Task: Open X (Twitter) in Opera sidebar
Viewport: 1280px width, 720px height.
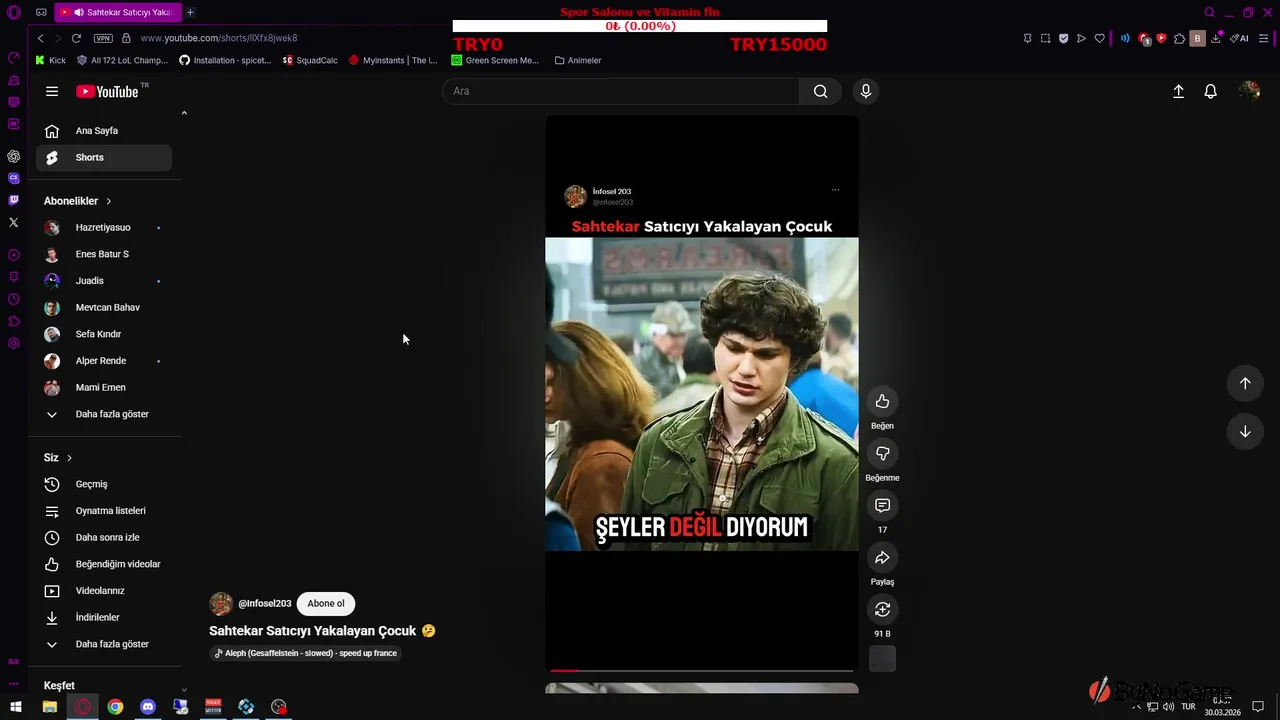Action: click(13, 222)
